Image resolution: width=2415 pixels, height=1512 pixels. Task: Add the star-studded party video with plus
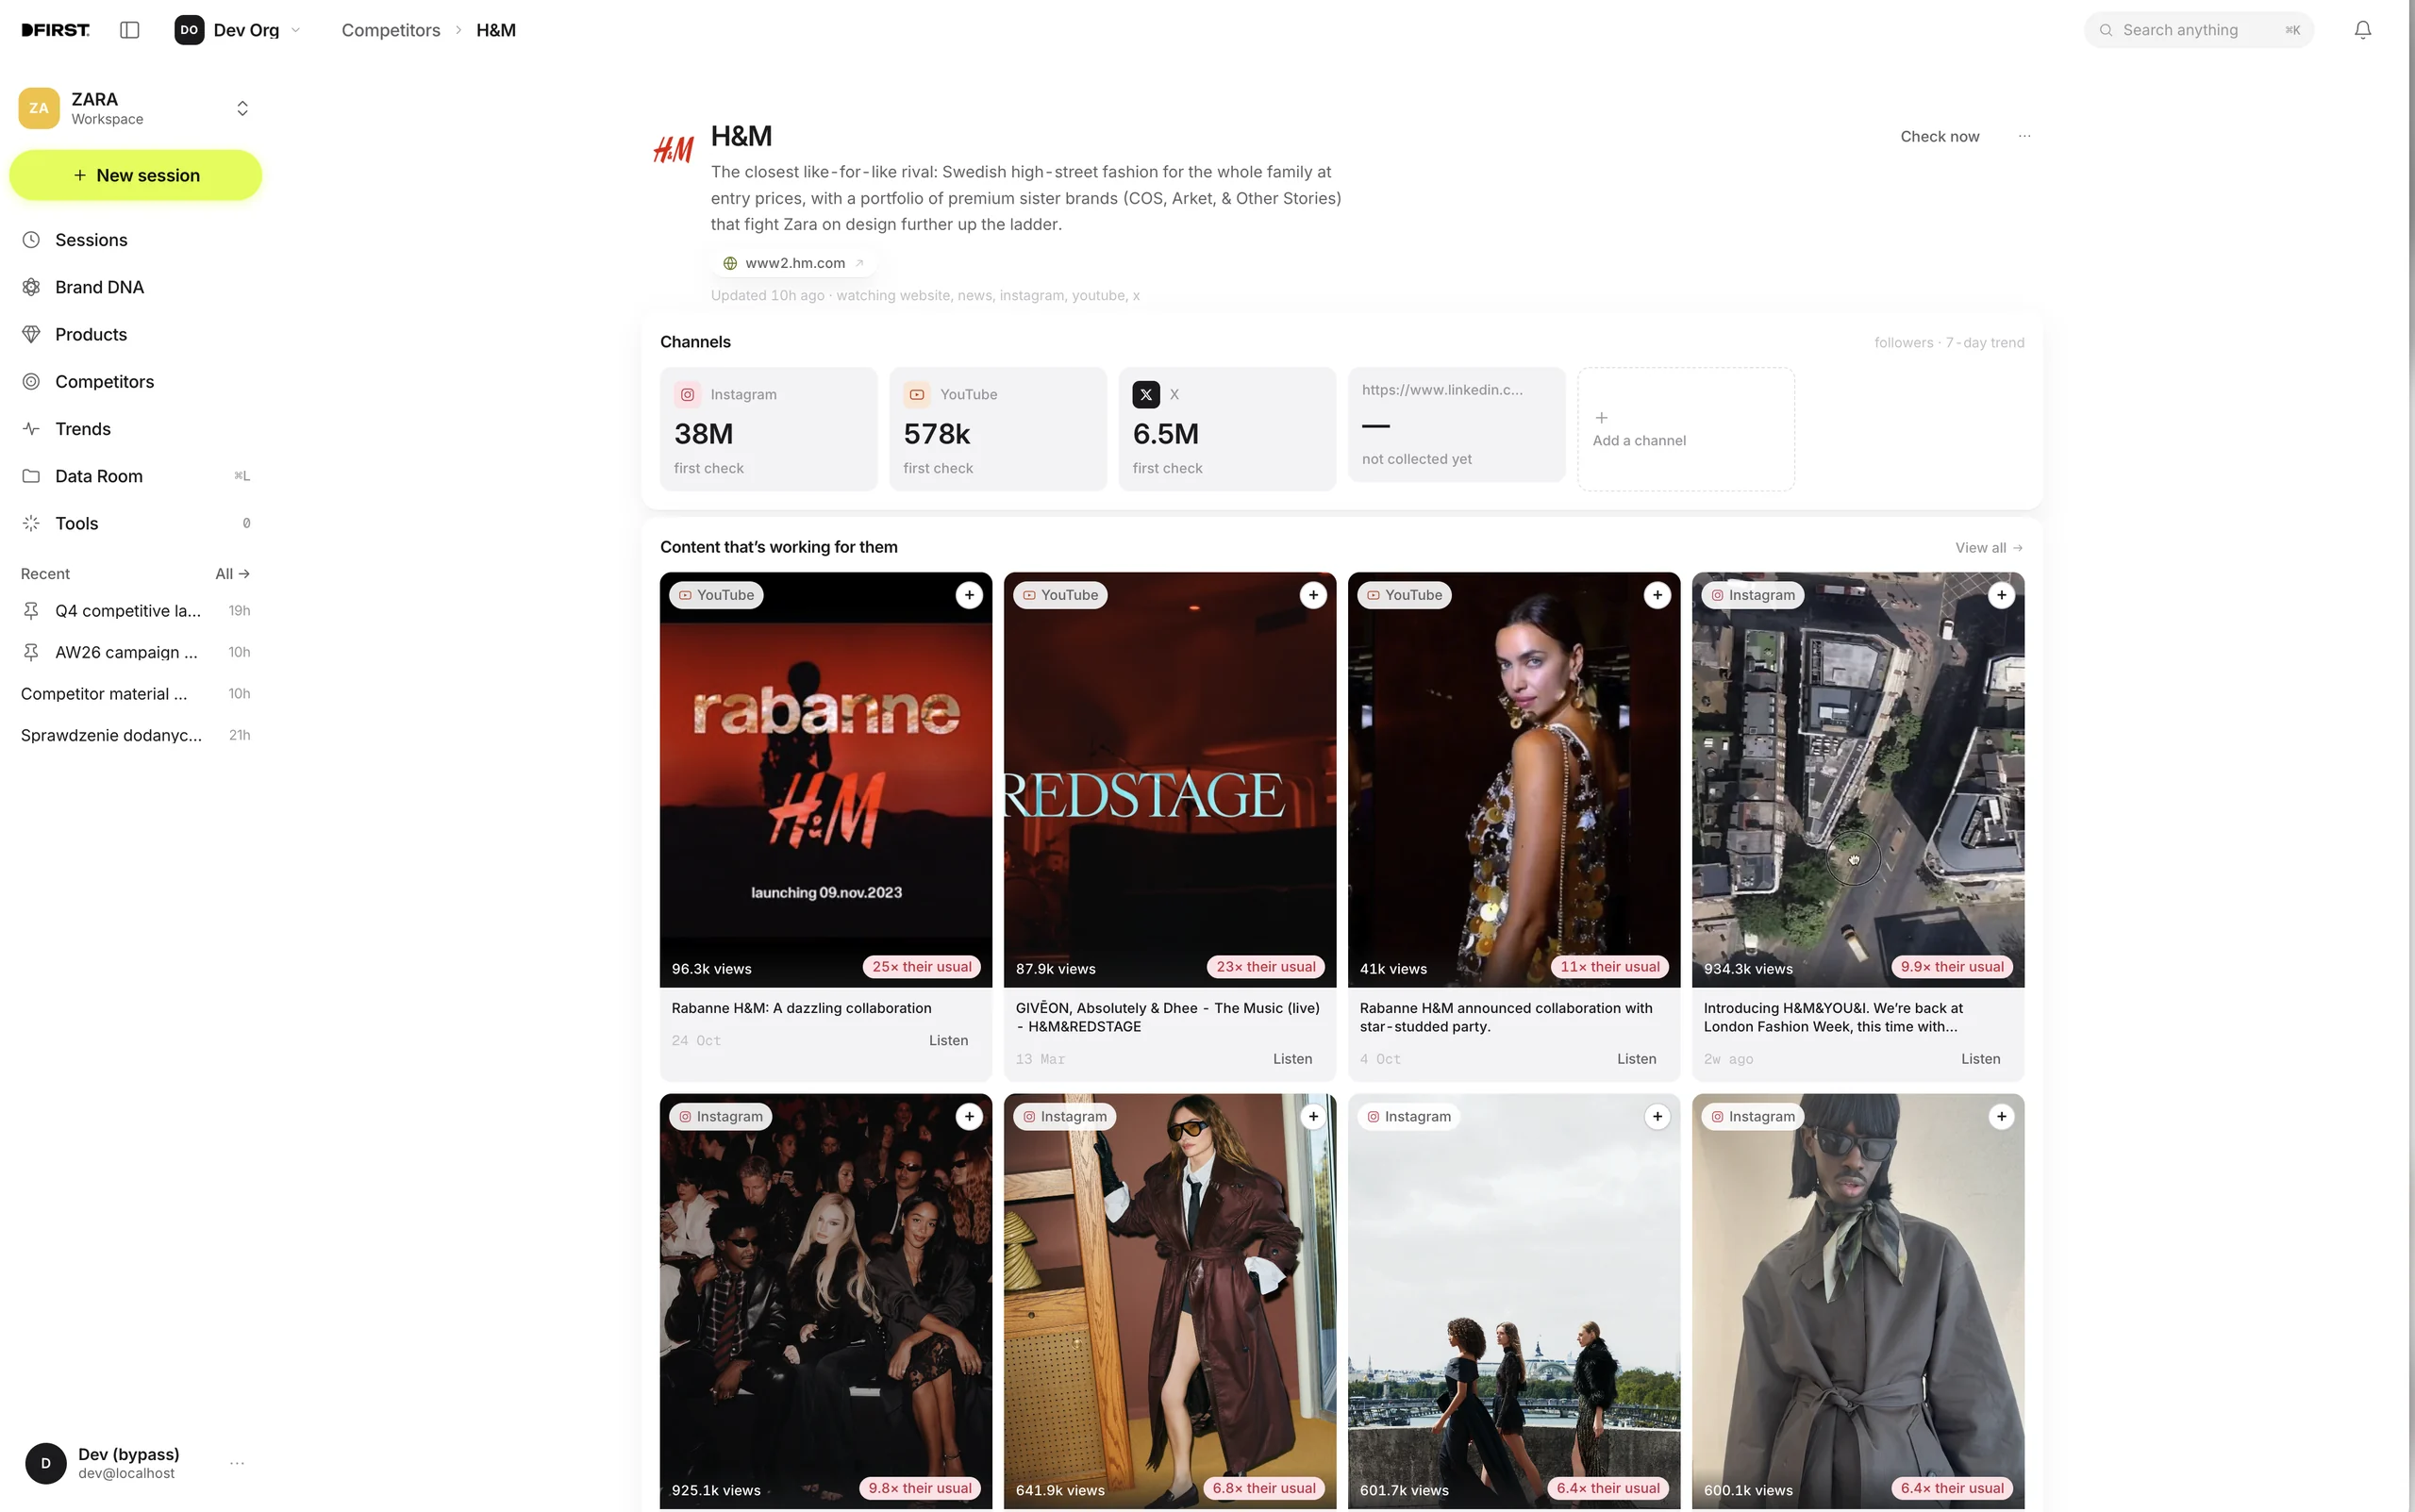pyautogui.click(x=1657, y=595)
